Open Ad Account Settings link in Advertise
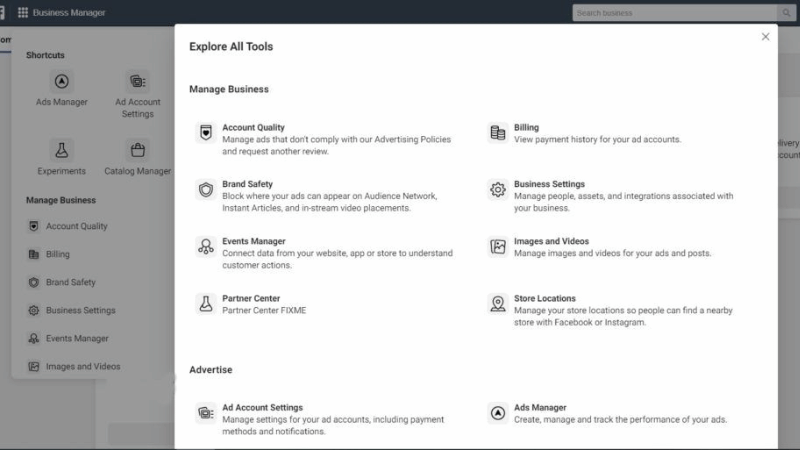 click(x=262, y=408)
